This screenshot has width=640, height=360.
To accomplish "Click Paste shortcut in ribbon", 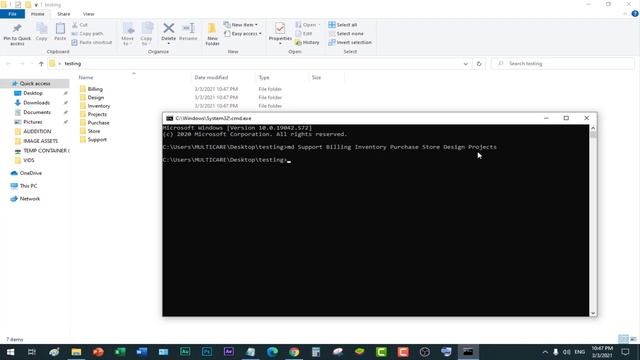I will [91, 42].
